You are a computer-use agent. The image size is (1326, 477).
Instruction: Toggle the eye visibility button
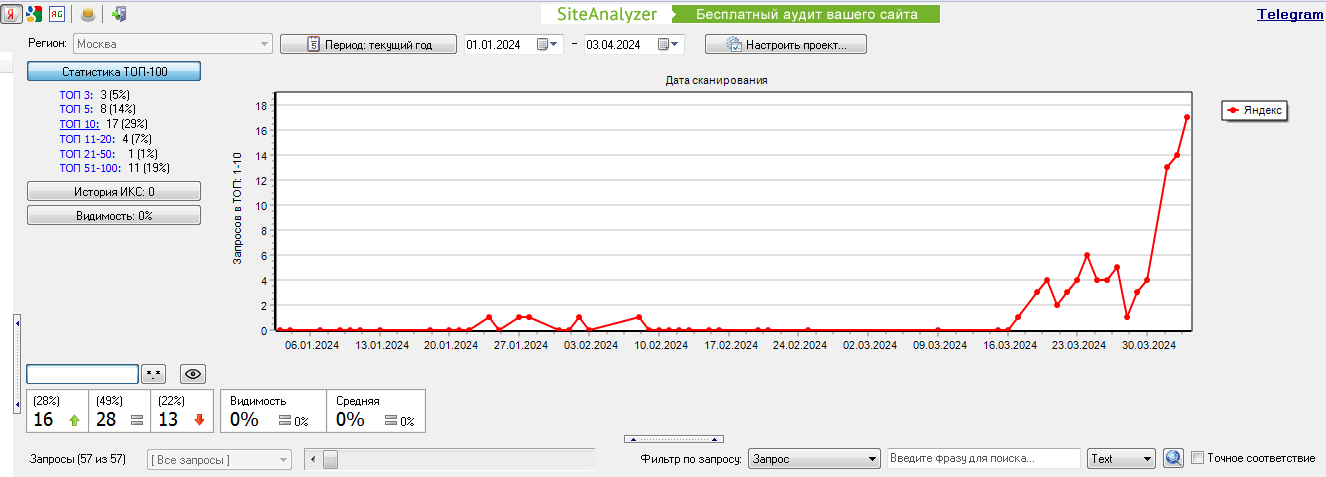click(193, 374)
